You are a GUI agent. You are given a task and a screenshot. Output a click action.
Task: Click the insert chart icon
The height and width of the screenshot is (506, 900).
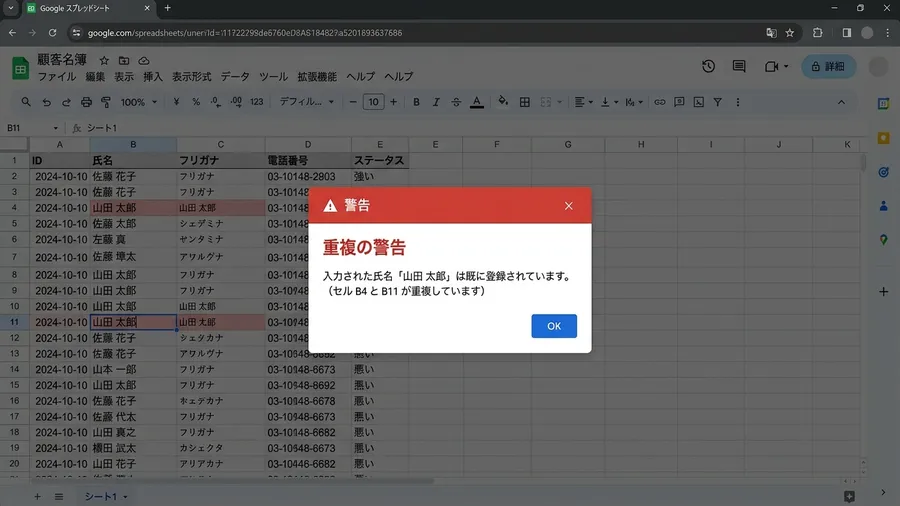[x=699, y=102]
